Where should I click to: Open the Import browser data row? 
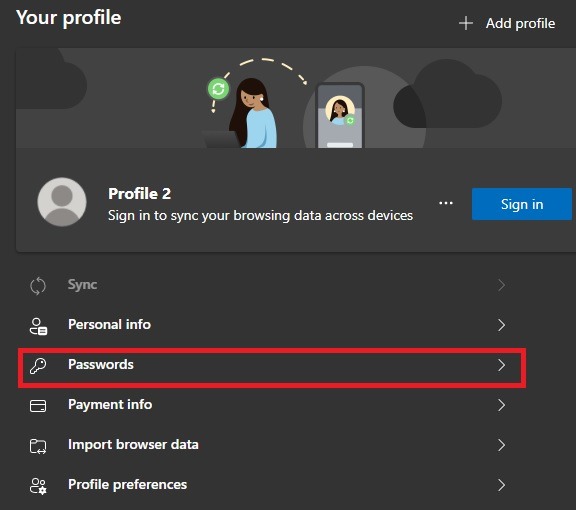(272, 445)
